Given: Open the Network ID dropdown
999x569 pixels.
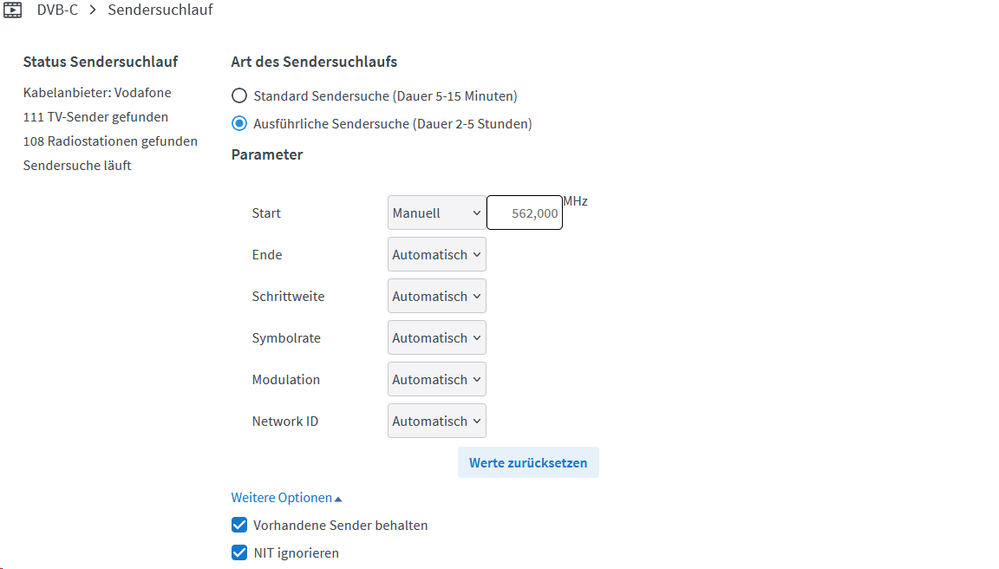Looking at the screenshot, I should (437, 422).
